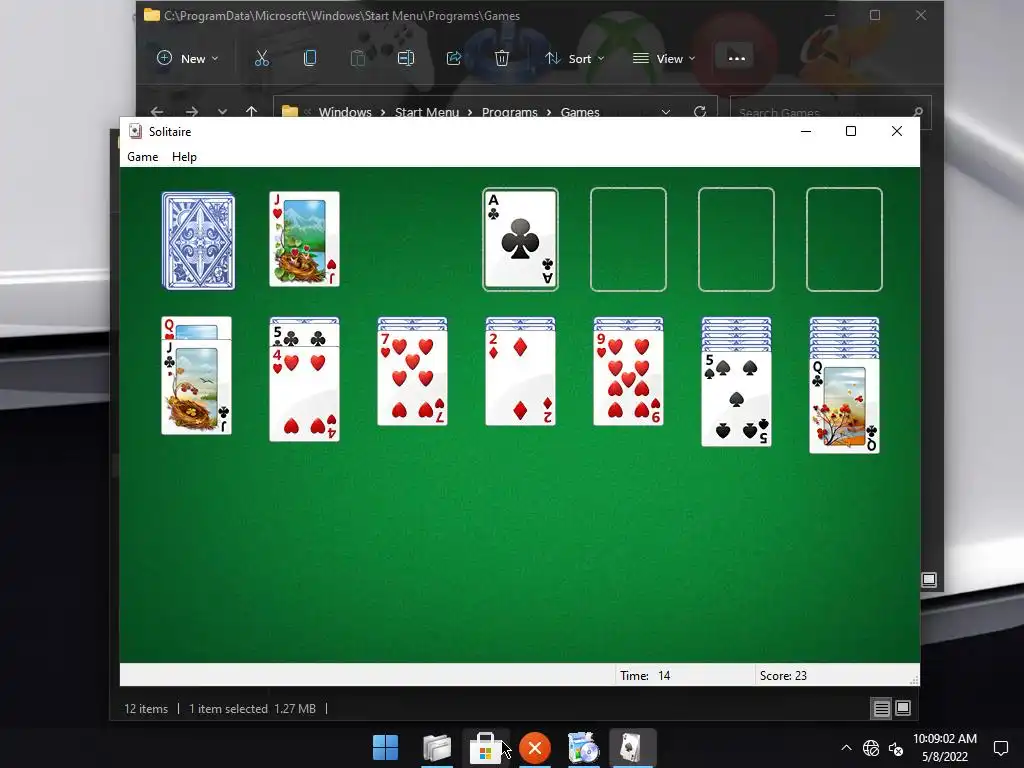The width and height of the screenshot is (1024, 768).
Task: Open the New dropdown in File Explorer
Action: (x=187, y=58)
